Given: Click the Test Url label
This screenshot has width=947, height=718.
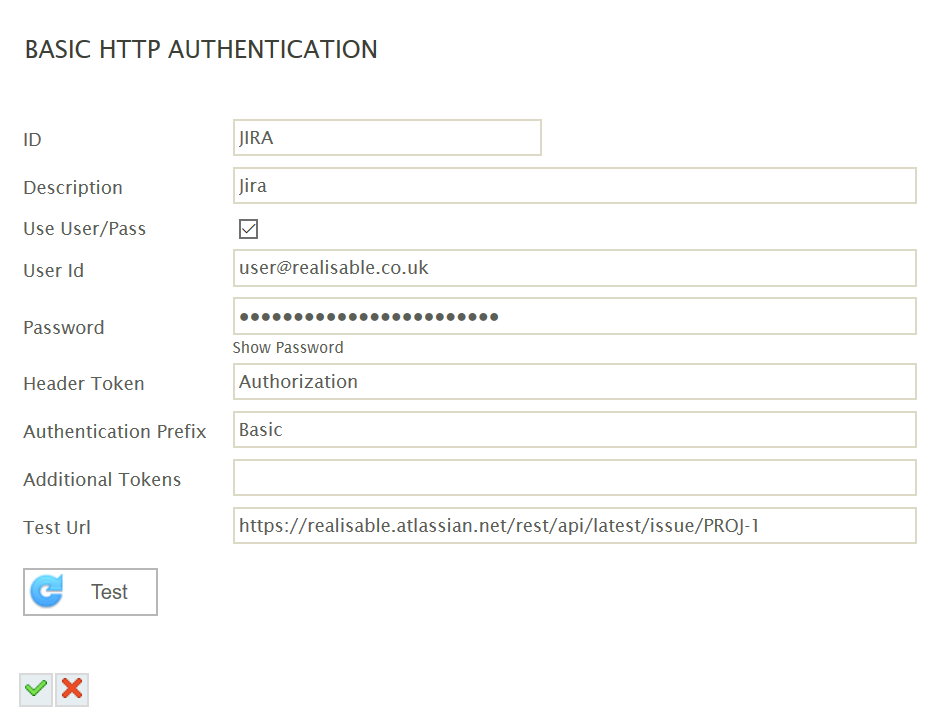Looking at the screenshot, I should point(57,528).
